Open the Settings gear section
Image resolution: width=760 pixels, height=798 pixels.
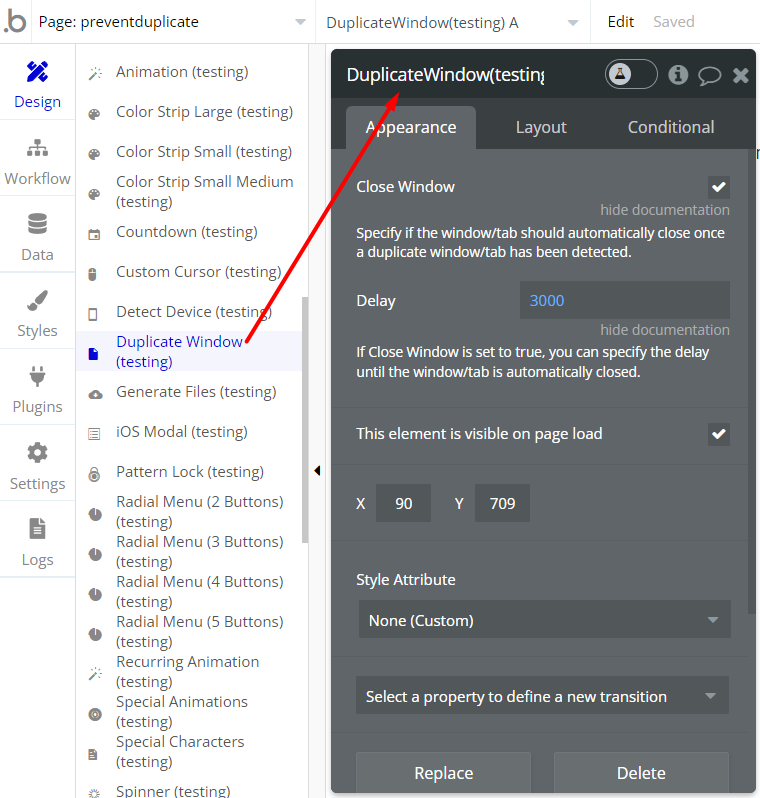point(37,466)
